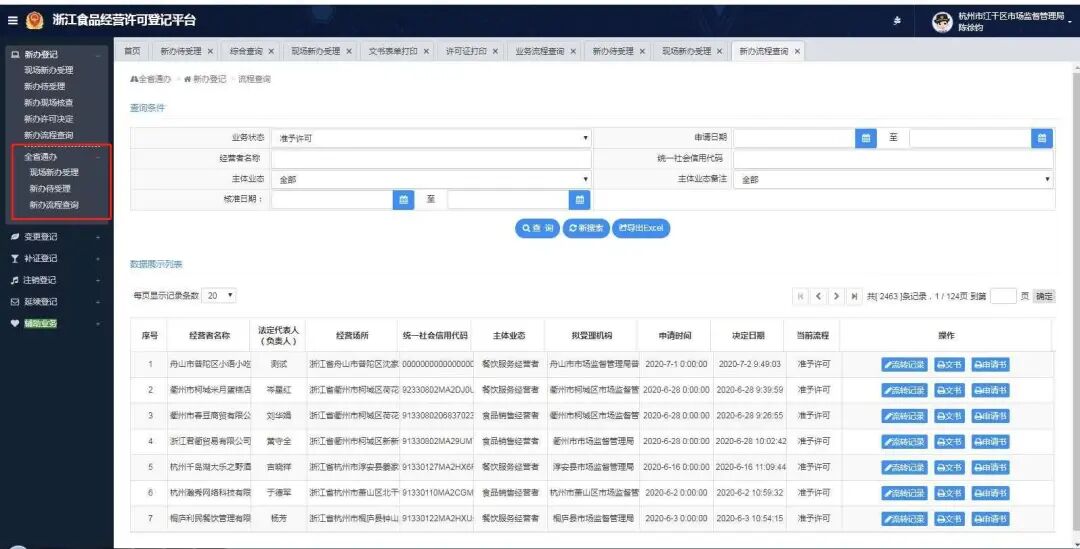Go to the previous page of results
The image size is (1080, 549).
click(818, 296)
